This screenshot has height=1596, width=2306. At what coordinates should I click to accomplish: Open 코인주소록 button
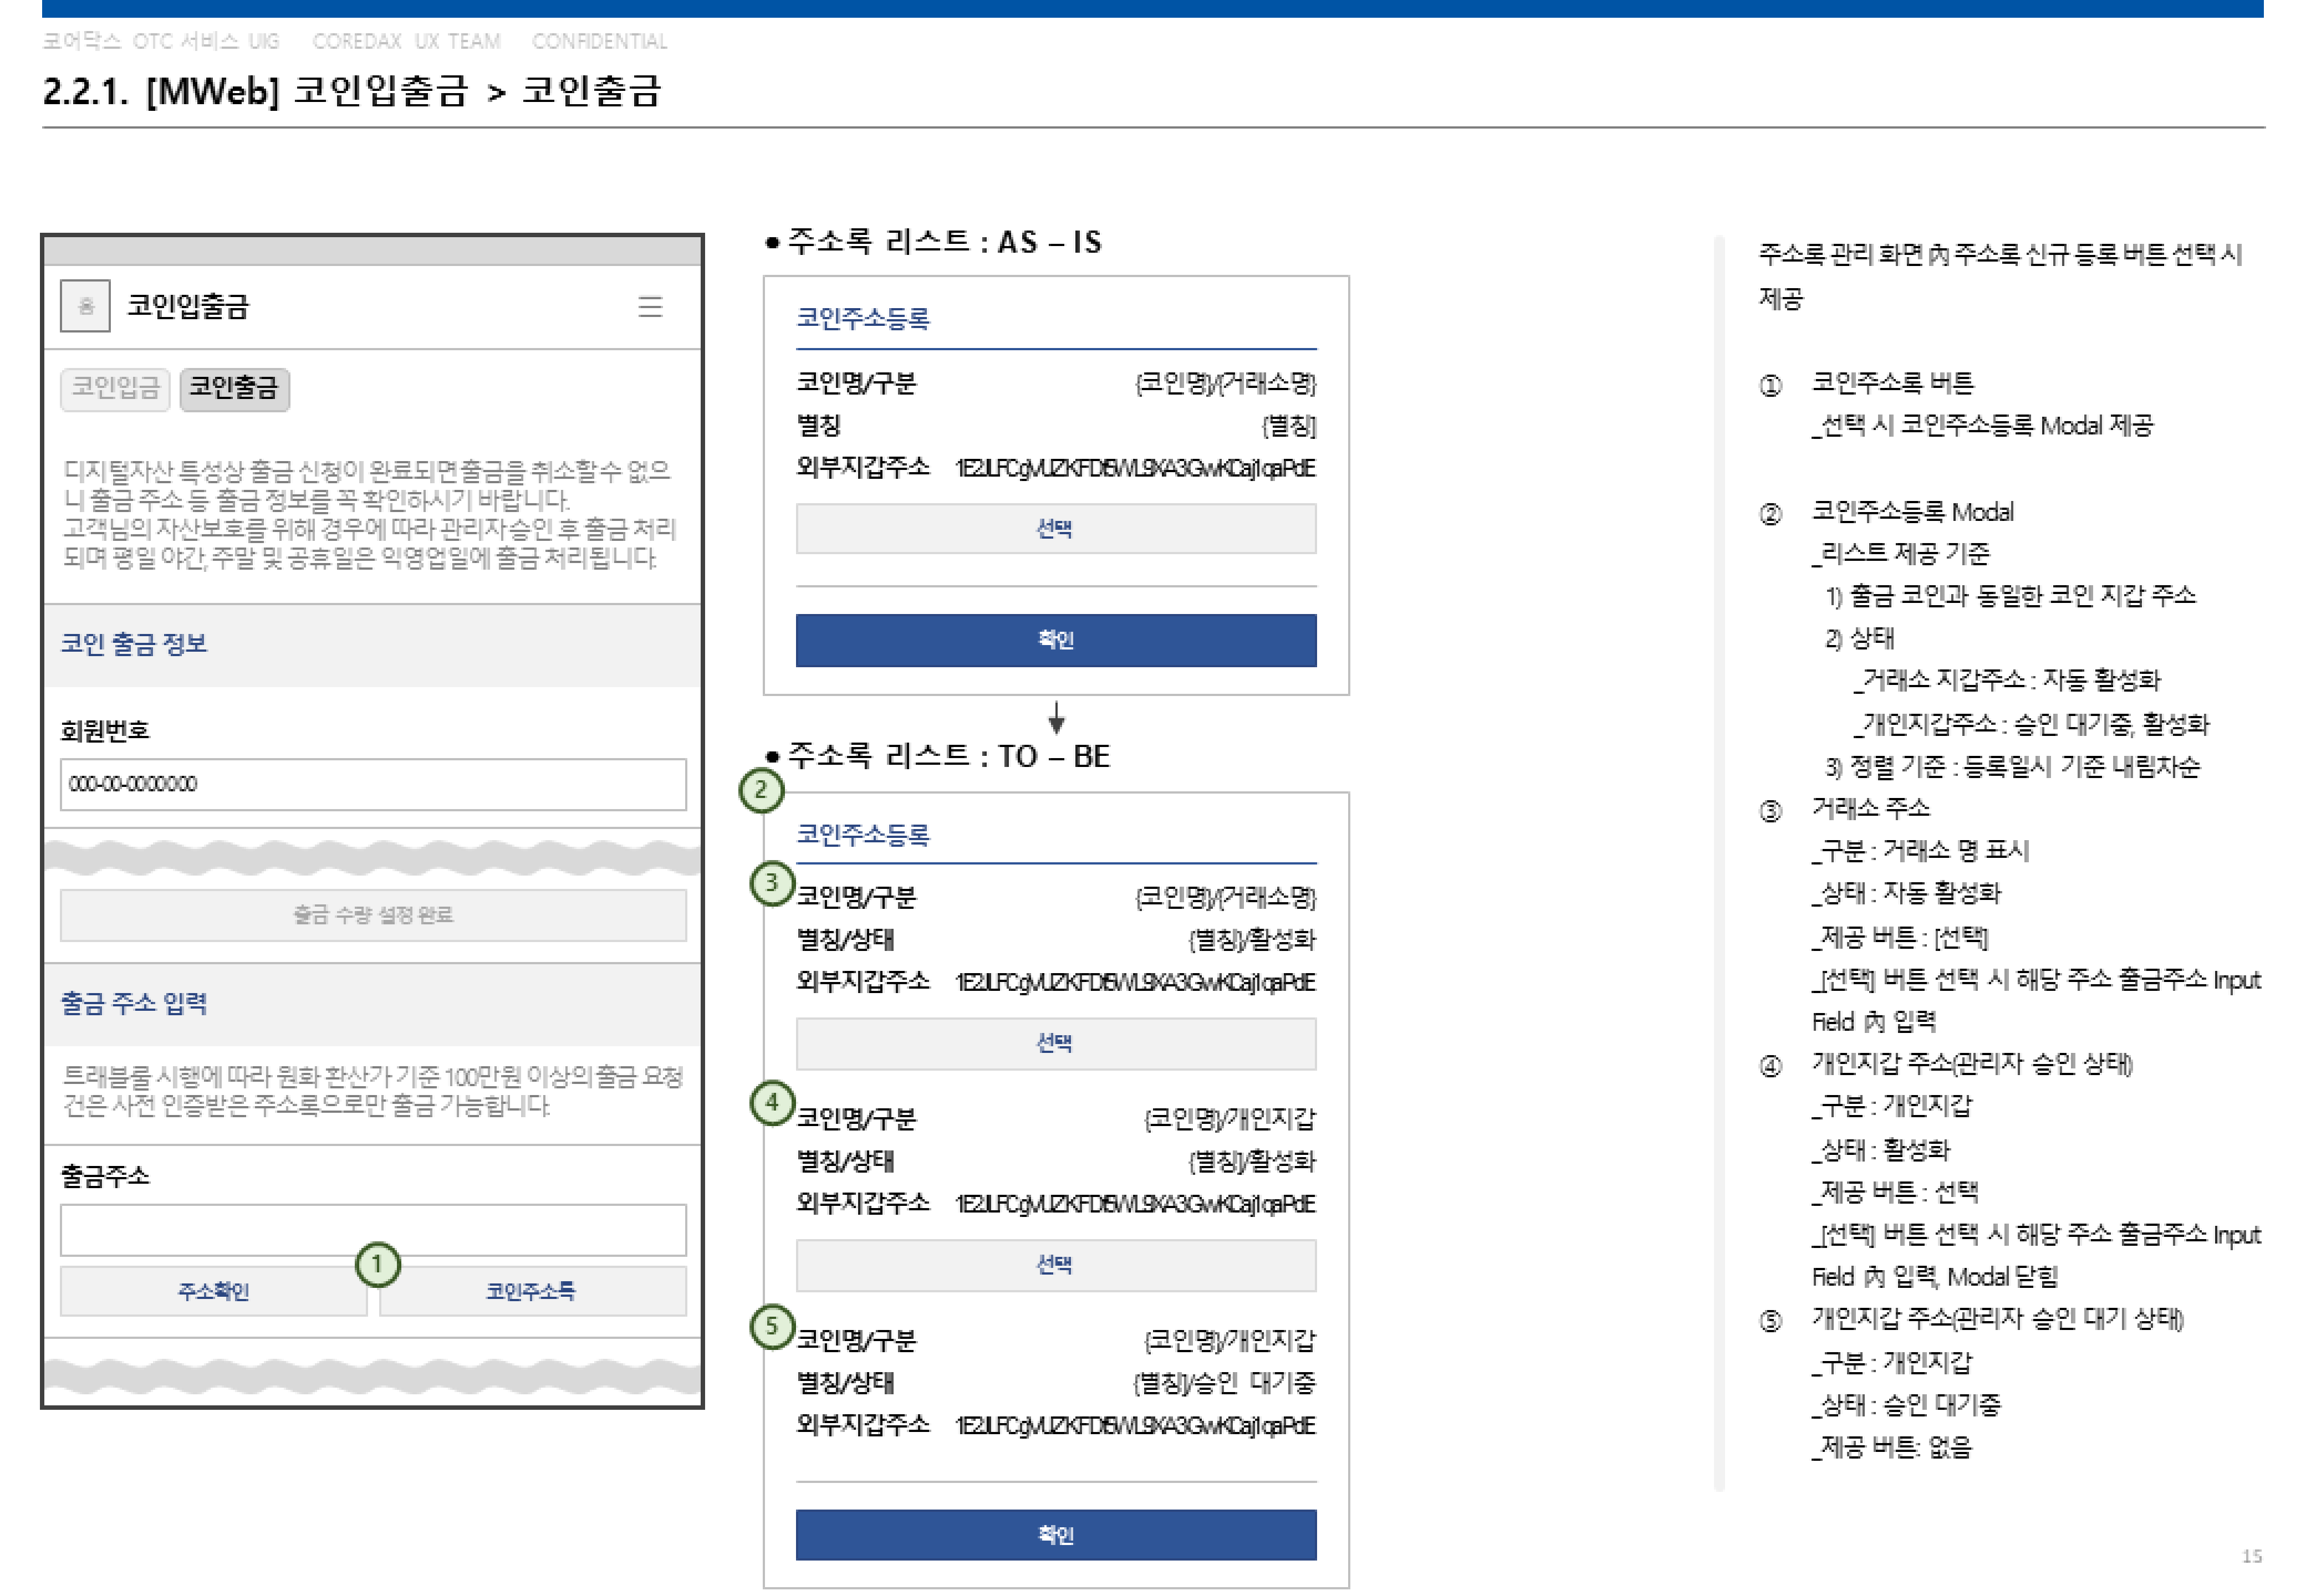pyautogui.click(x=532, y=1290)
